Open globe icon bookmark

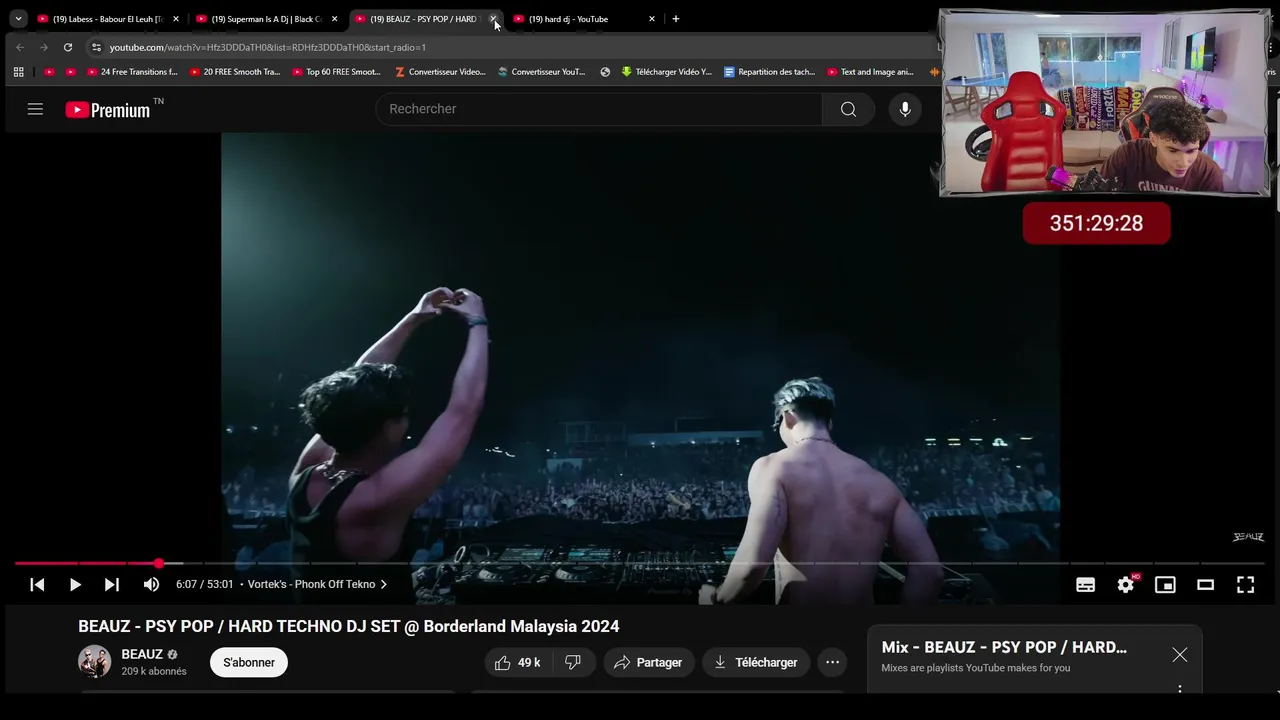point(605,72)
